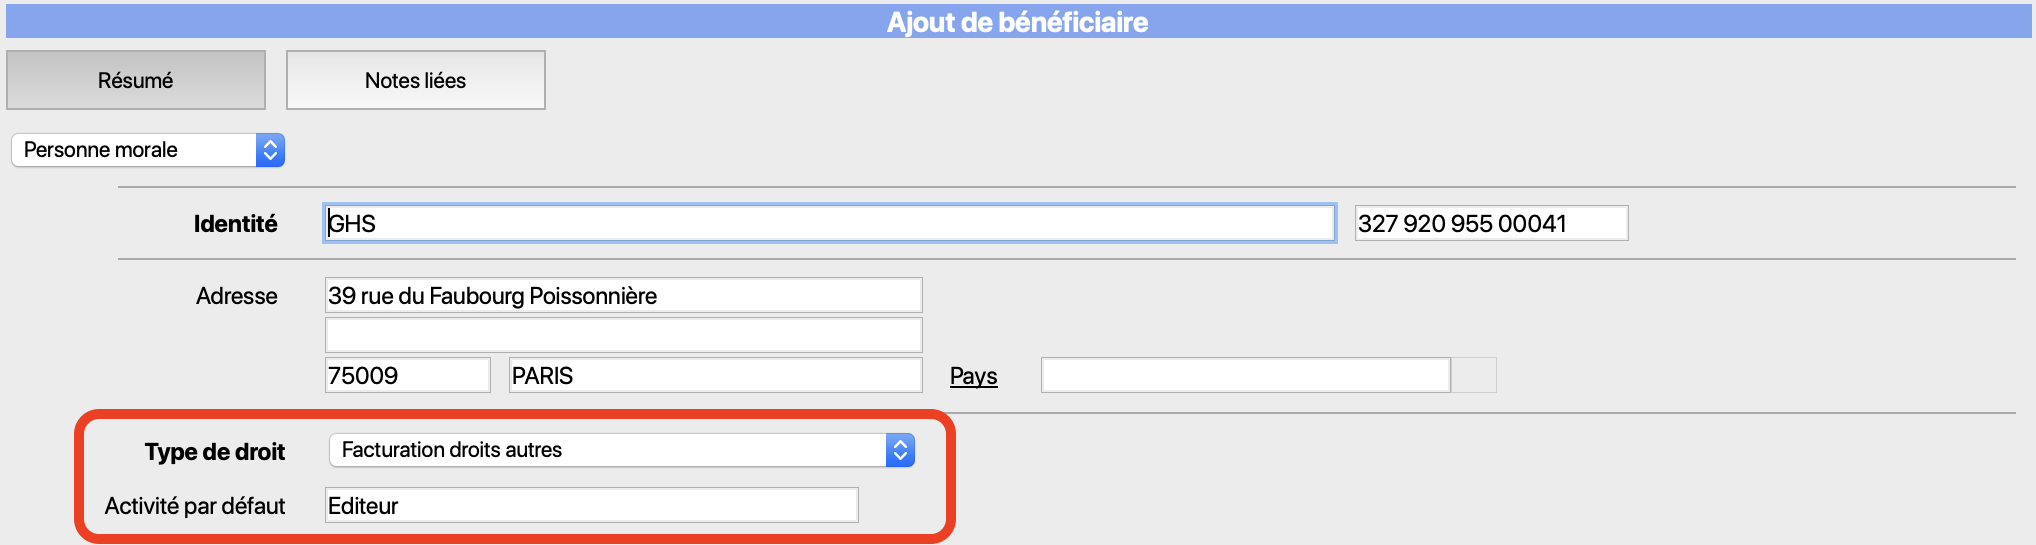This screenshot has width=2036, height=545.
Task: Open the Personne morale dropdown
Action: pyautogui.click(x=148, y=150)
